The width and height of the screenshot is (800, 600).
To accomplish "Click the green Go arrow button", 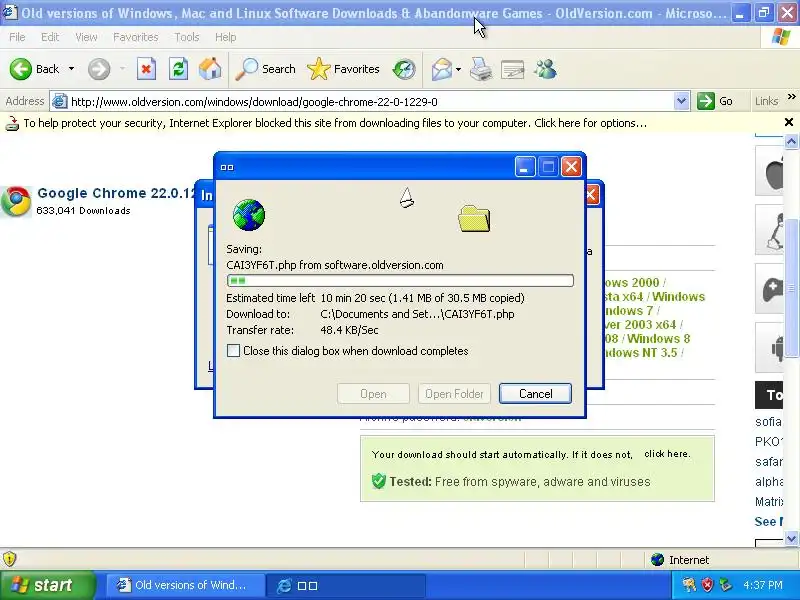I will pyautogui.click(x=706, y=101).
